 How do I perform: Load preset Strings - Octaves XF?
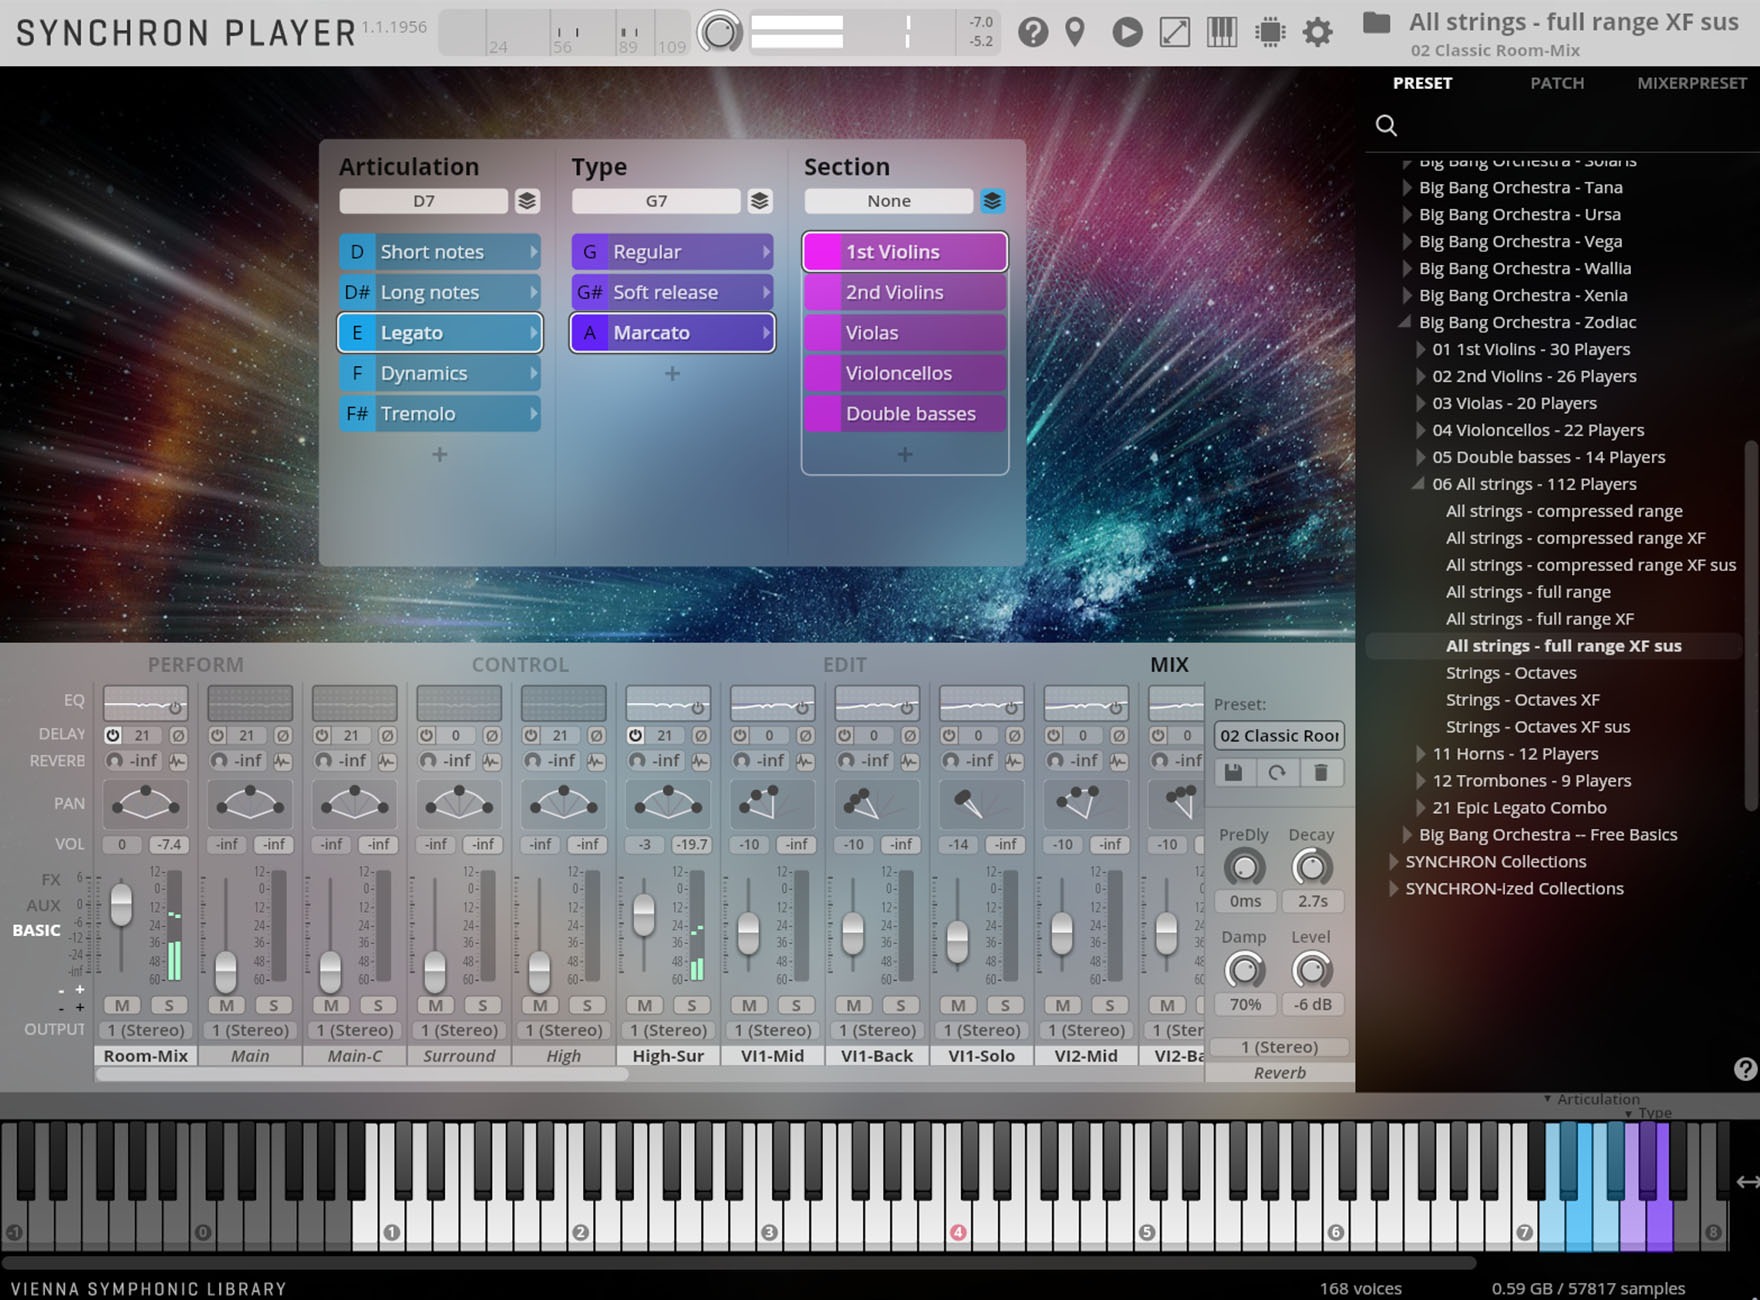point(1523,700)
